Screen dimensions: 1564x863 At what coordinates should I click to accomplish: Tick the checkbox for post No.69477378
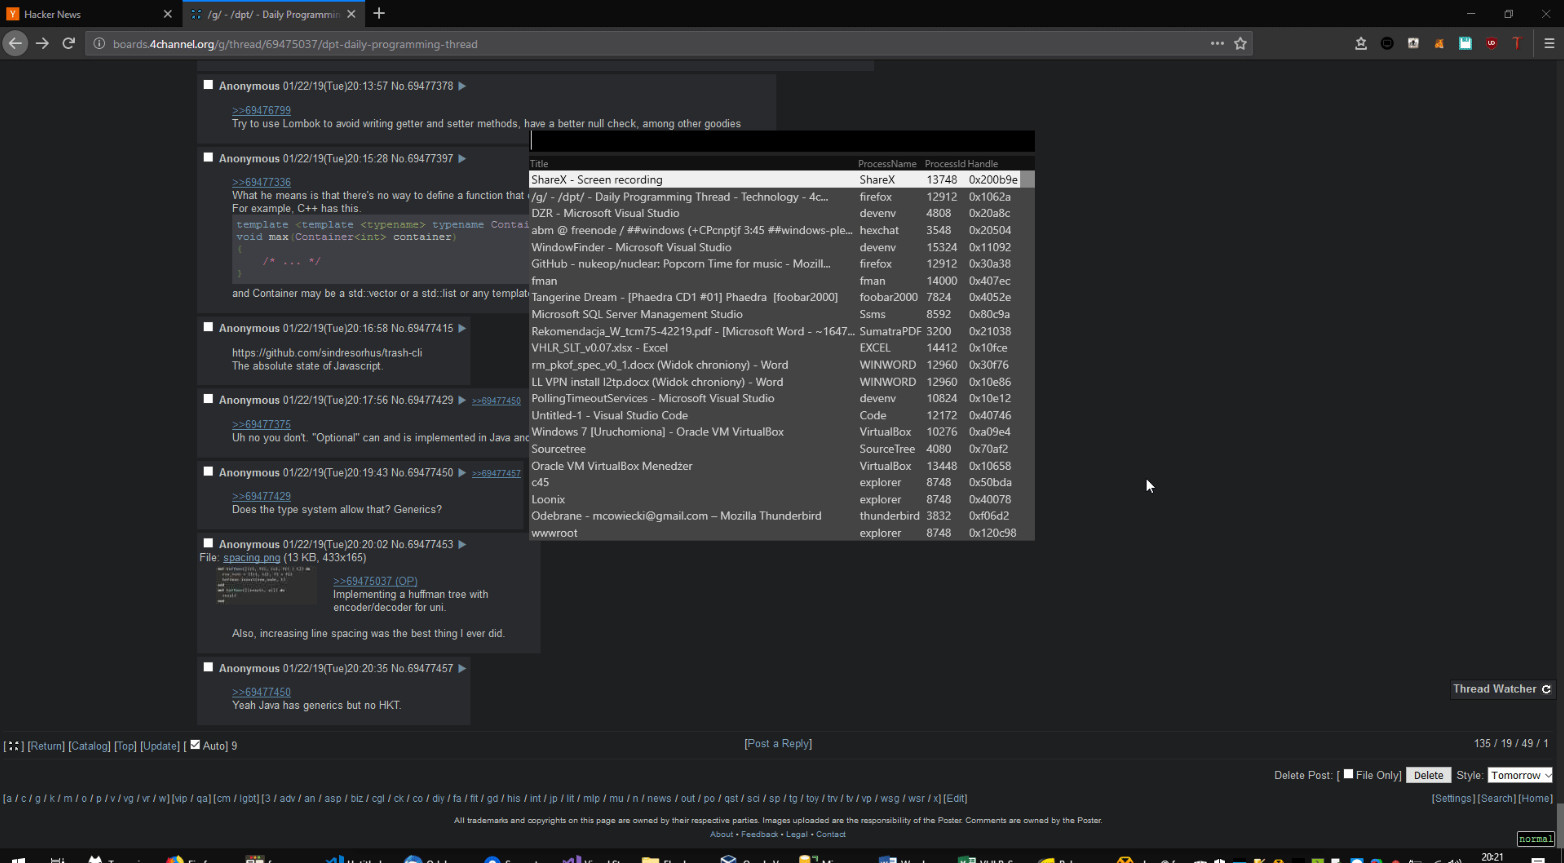208,85
